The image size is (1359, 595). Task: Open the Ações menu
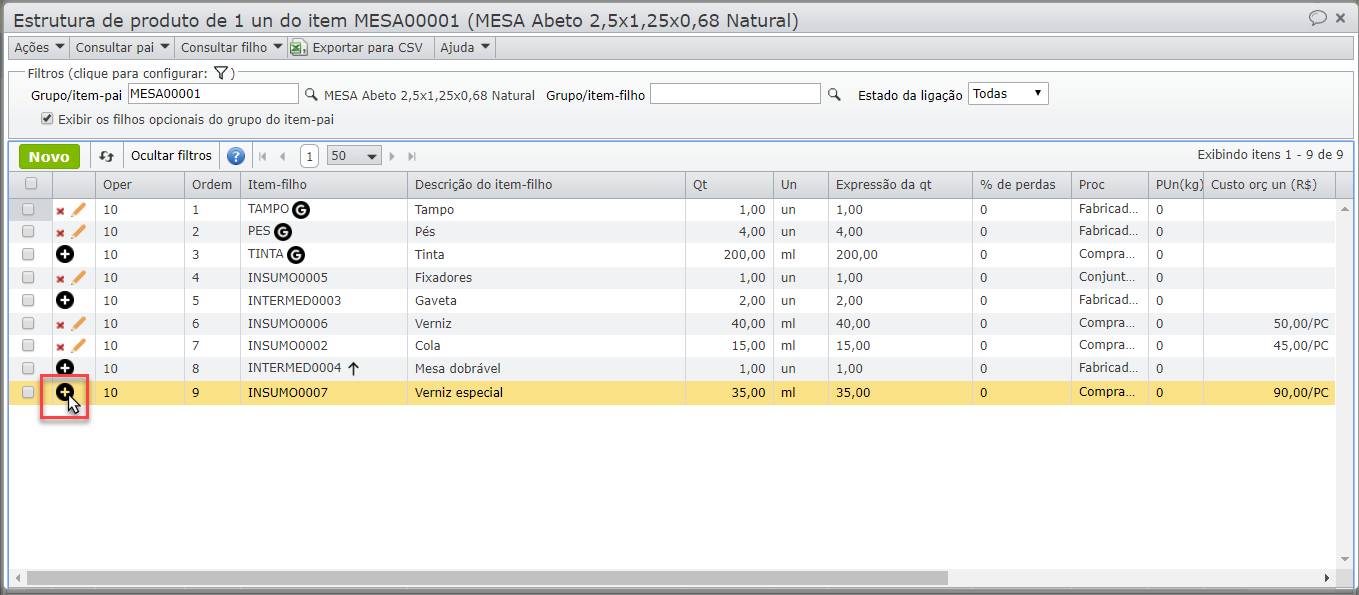click(x=39, y=47)
